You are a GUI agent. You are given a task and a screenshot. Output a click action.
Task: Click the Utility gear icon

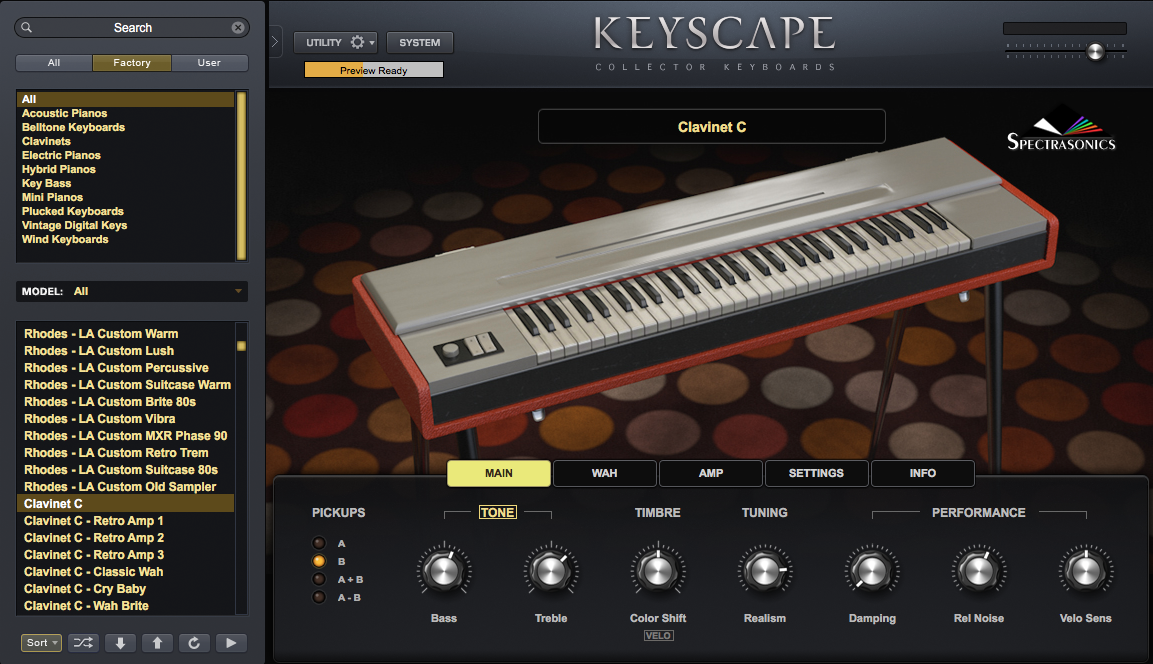coord(355,42)
